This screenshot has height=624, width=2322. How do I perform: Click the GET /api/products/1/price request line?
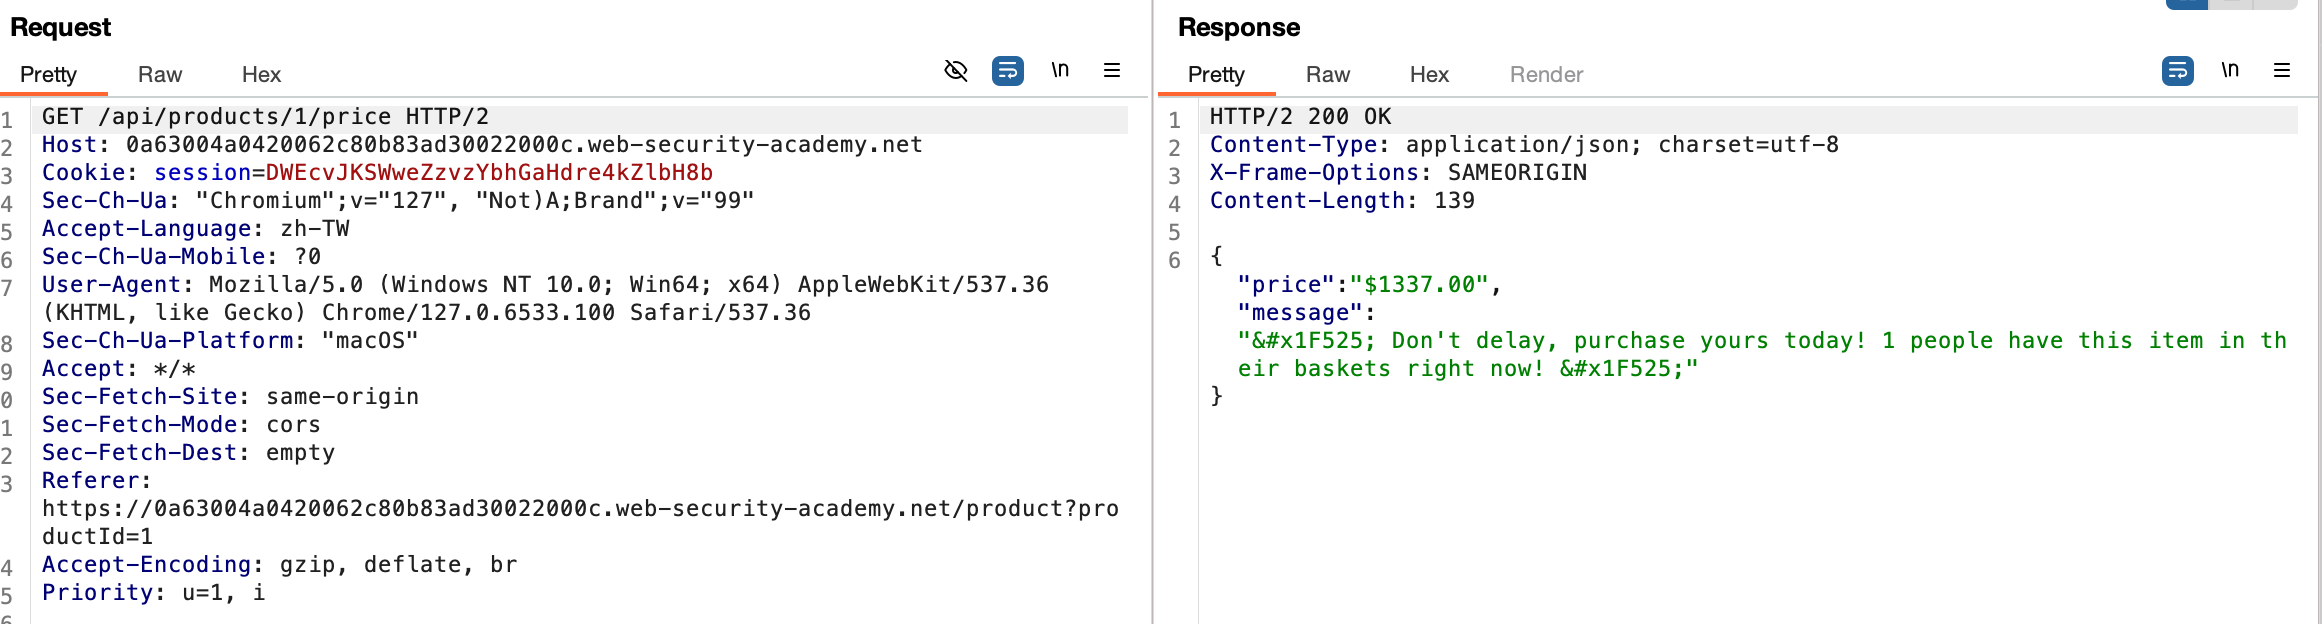click(265, 117)
